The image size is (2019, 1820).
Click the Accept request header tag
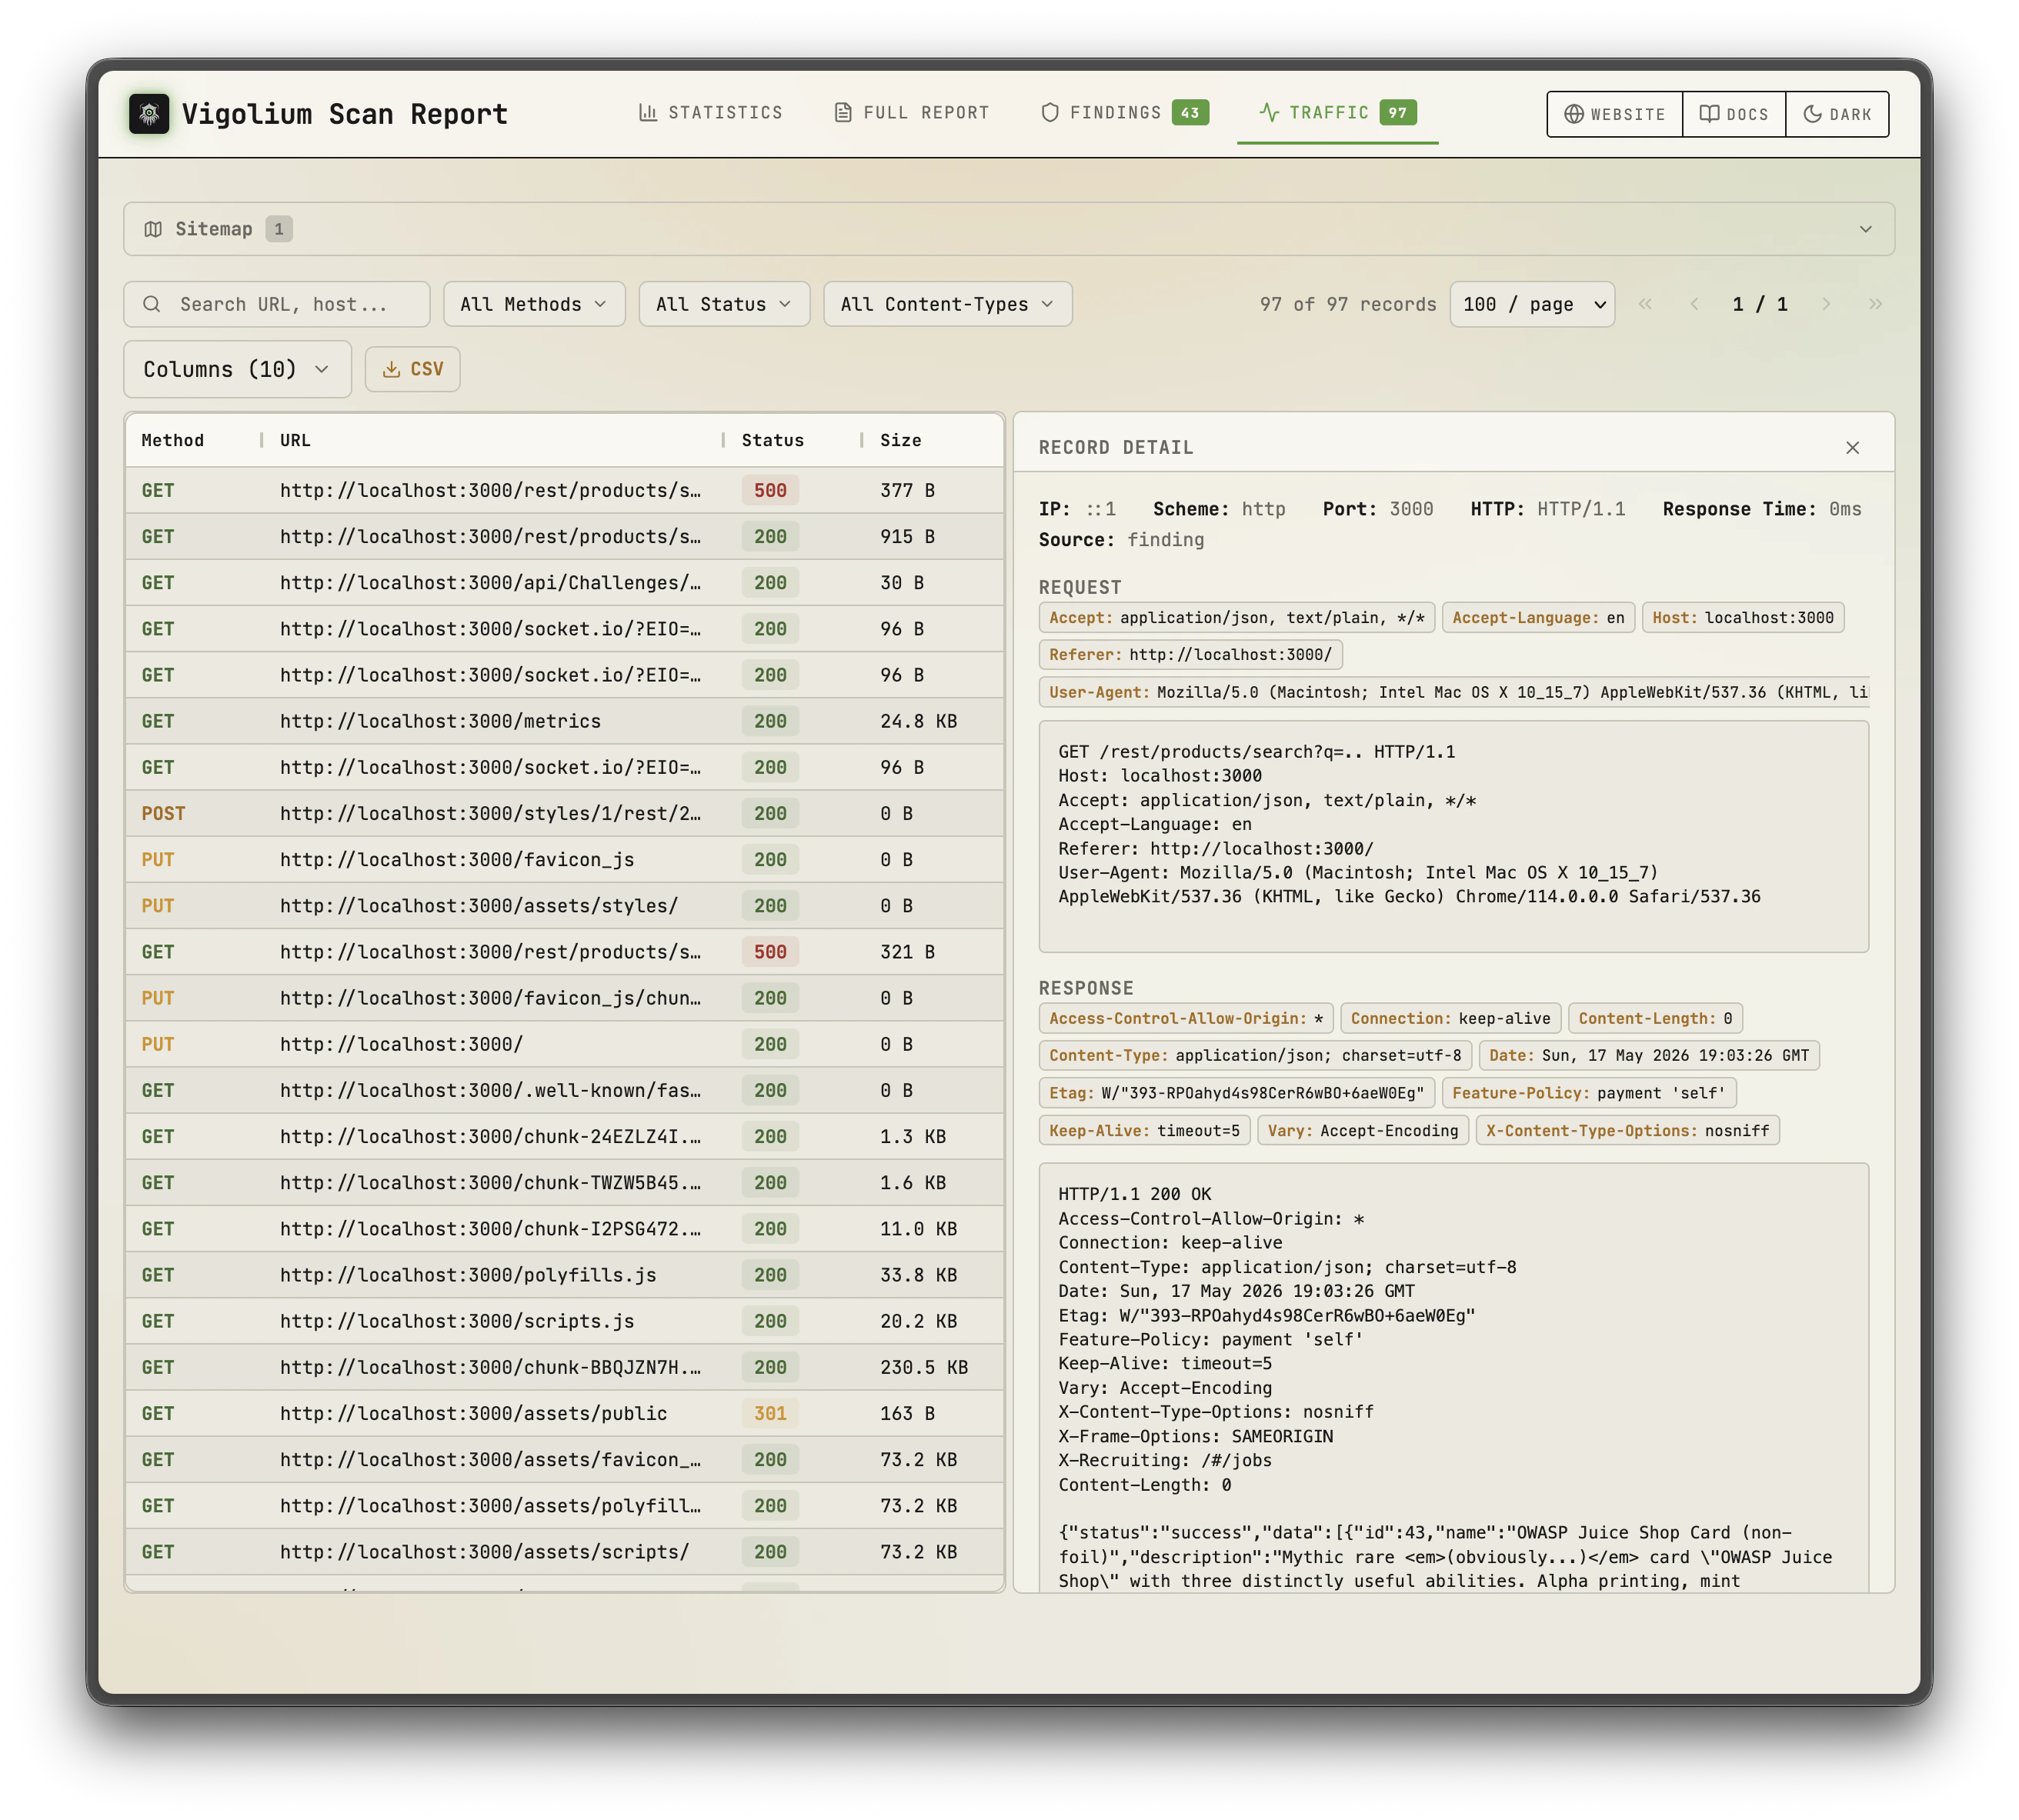click(1236, 617)
